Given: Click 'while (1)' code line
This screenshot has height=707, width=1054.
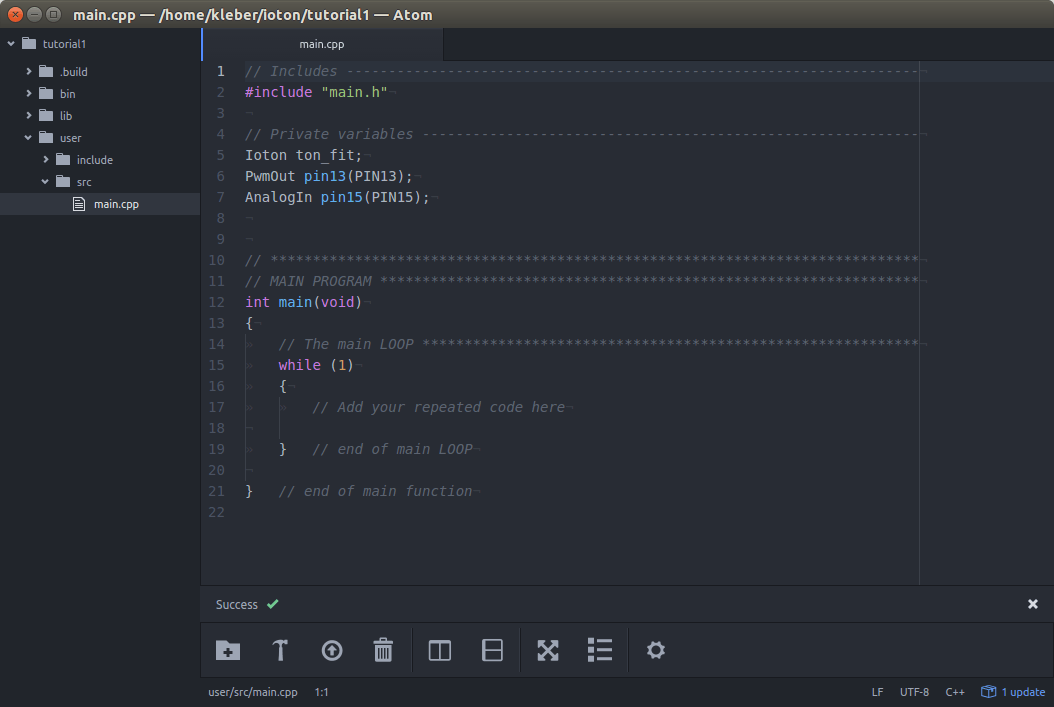Looking at the screenshot, I should tap(316, 365).
